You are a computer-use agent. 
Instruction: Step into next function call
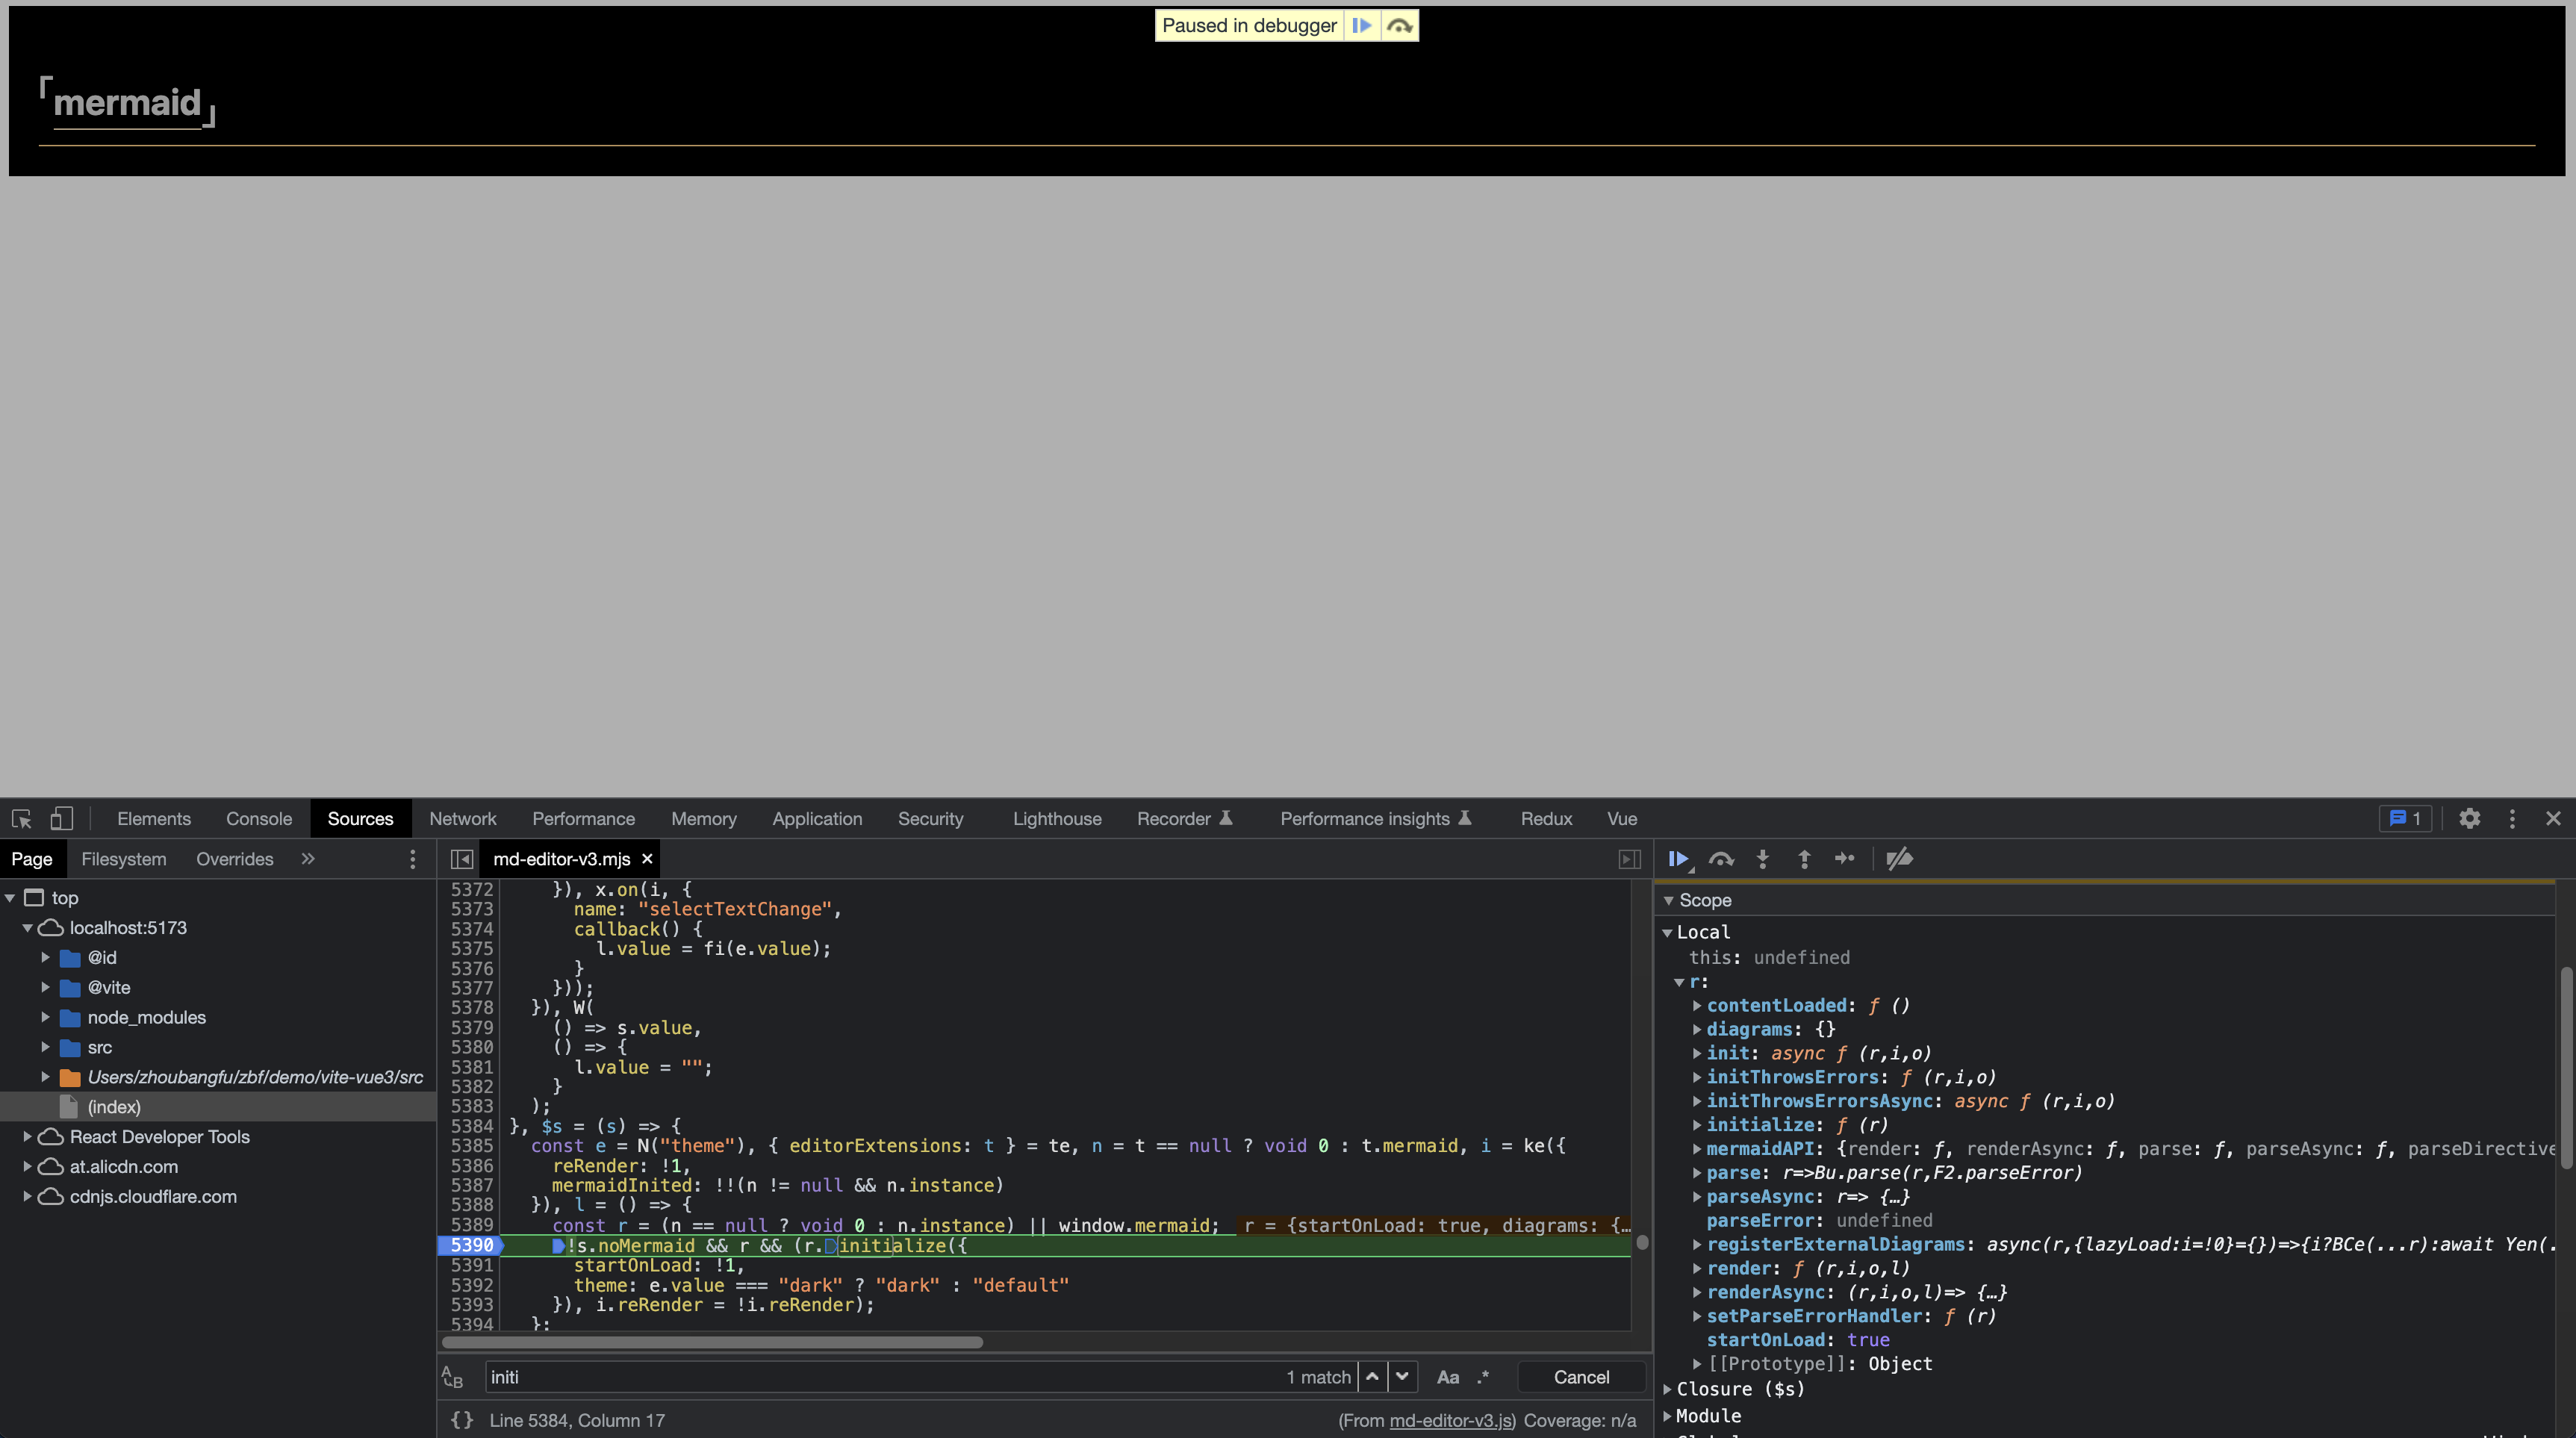pyautogui.click(x=1762, y=858)
